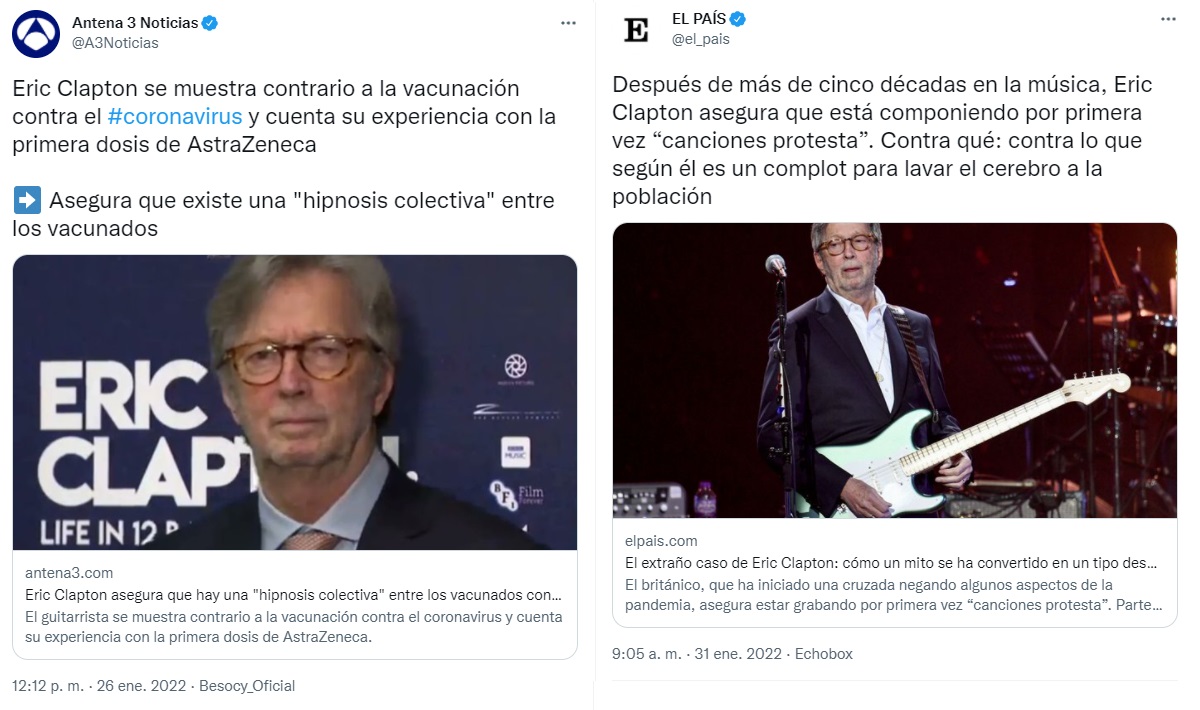Viewport: 1200px width, 710px height.
Task: Click the EL PAÍS verified badge
Action: coord(738,19)
